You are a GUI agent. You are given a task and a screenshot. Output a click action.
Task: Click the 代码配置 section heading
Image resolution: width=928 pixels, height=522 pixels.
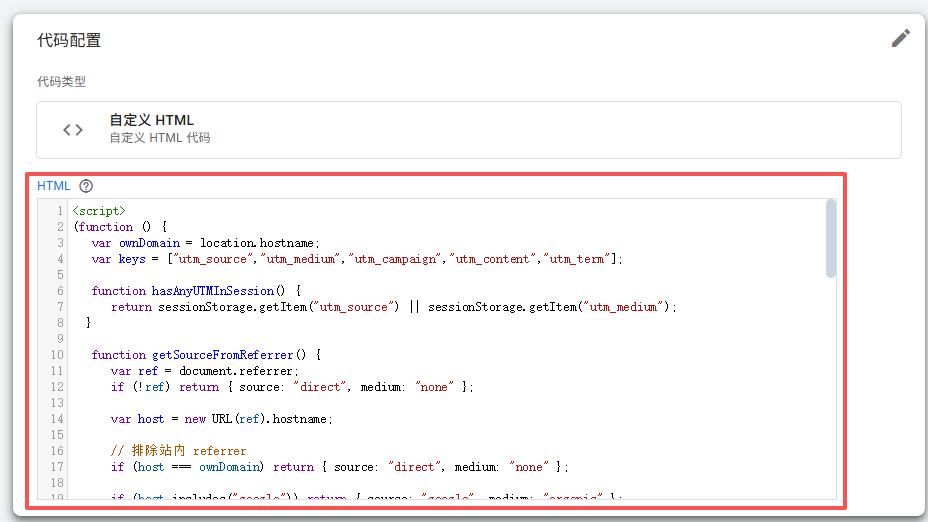(x=69, y=40)
